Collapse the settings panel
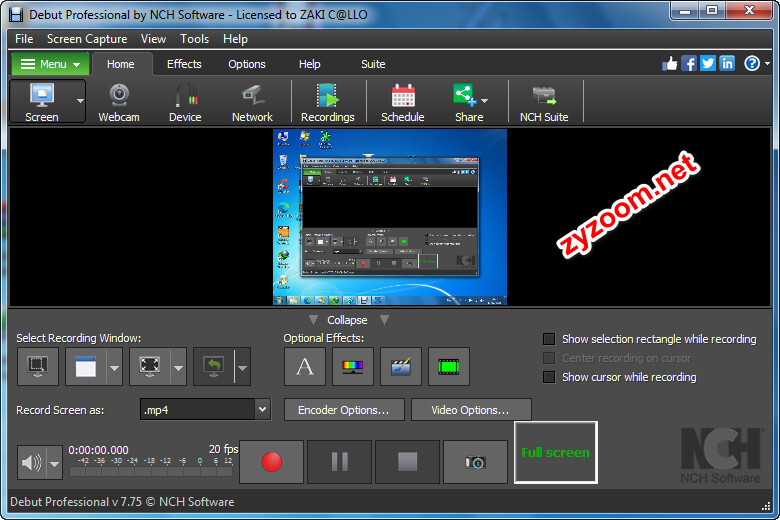 pos(347,320)
